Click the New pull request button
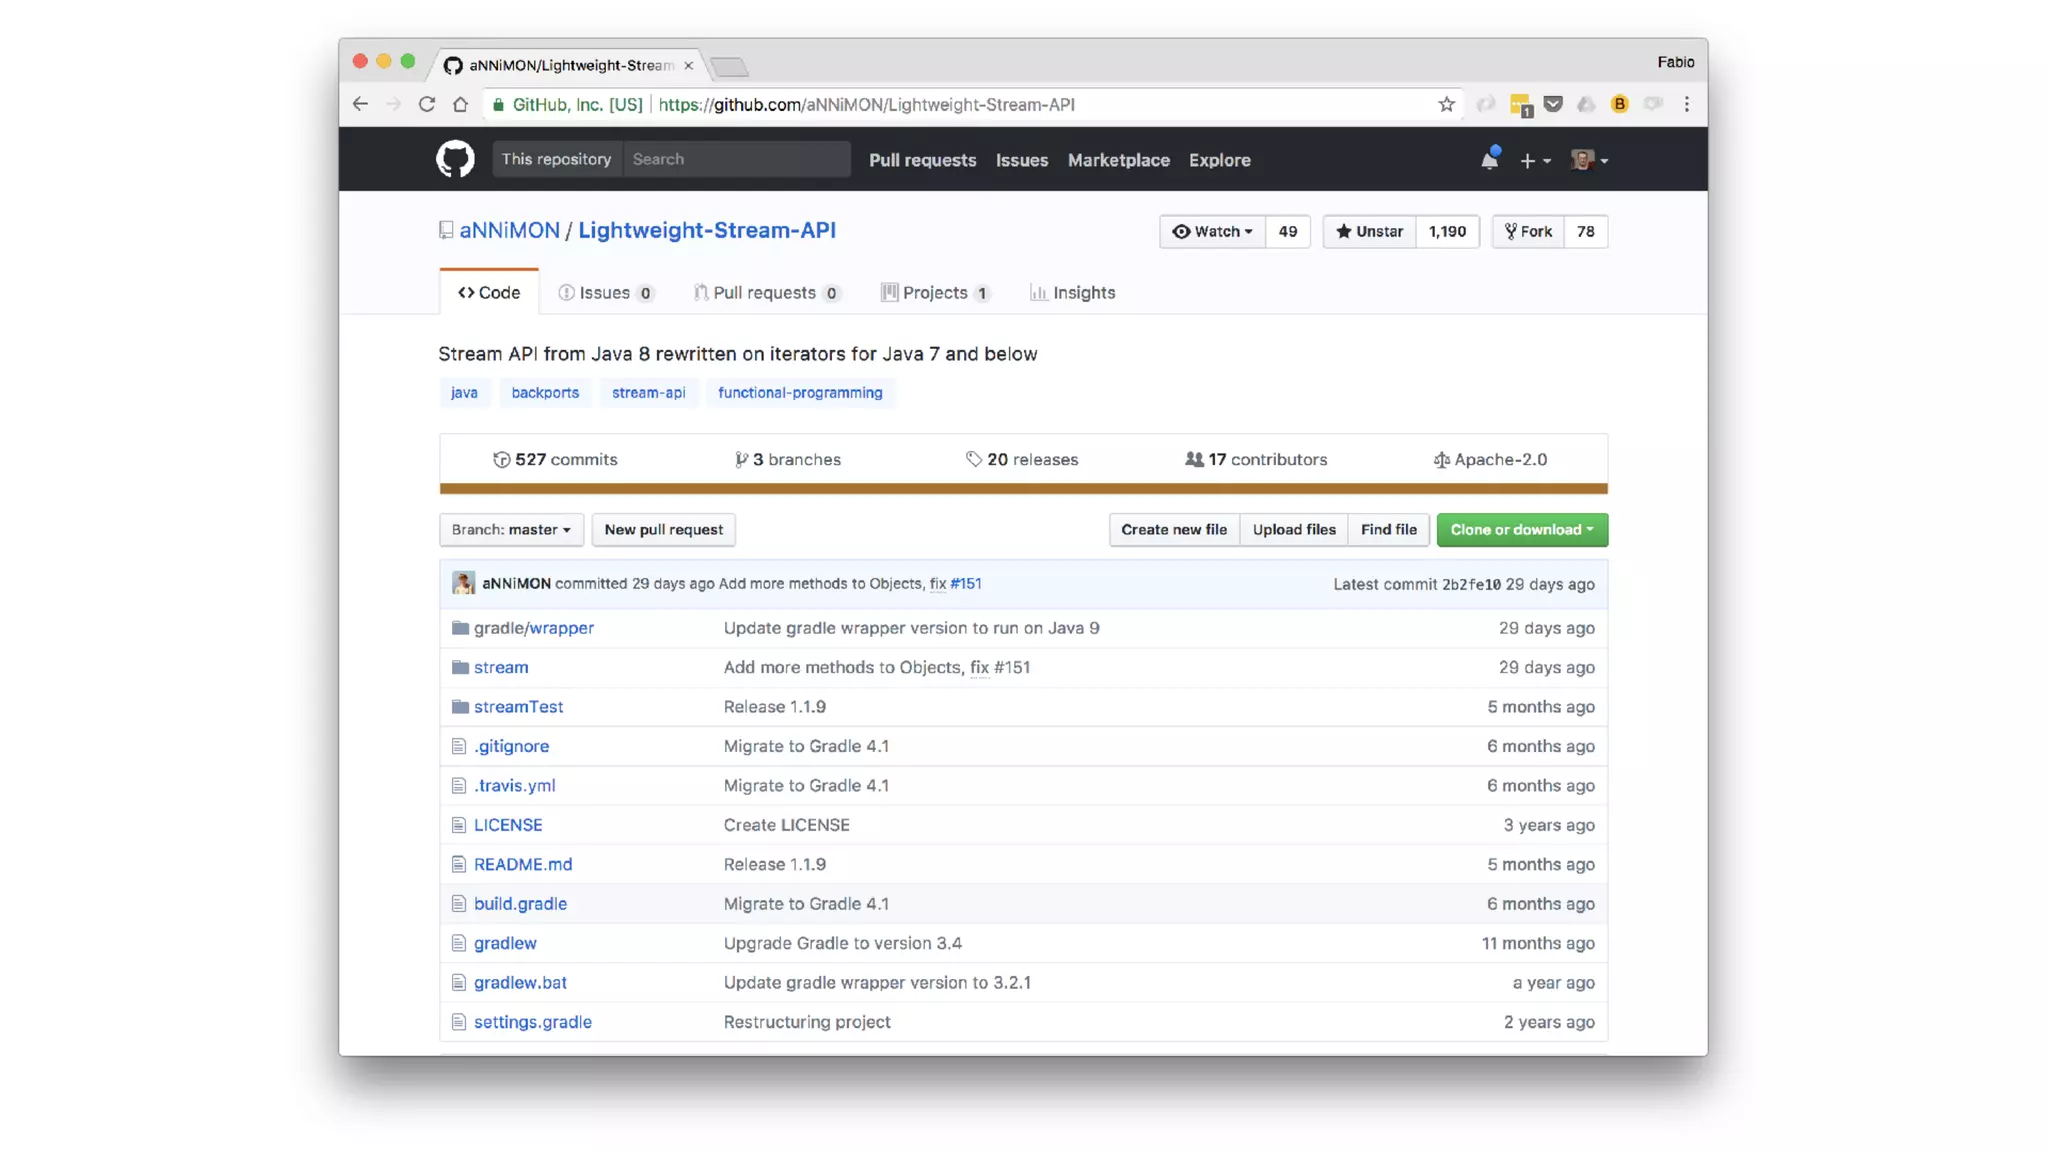The image size is (2048, 1152). (x=663, y=529)
